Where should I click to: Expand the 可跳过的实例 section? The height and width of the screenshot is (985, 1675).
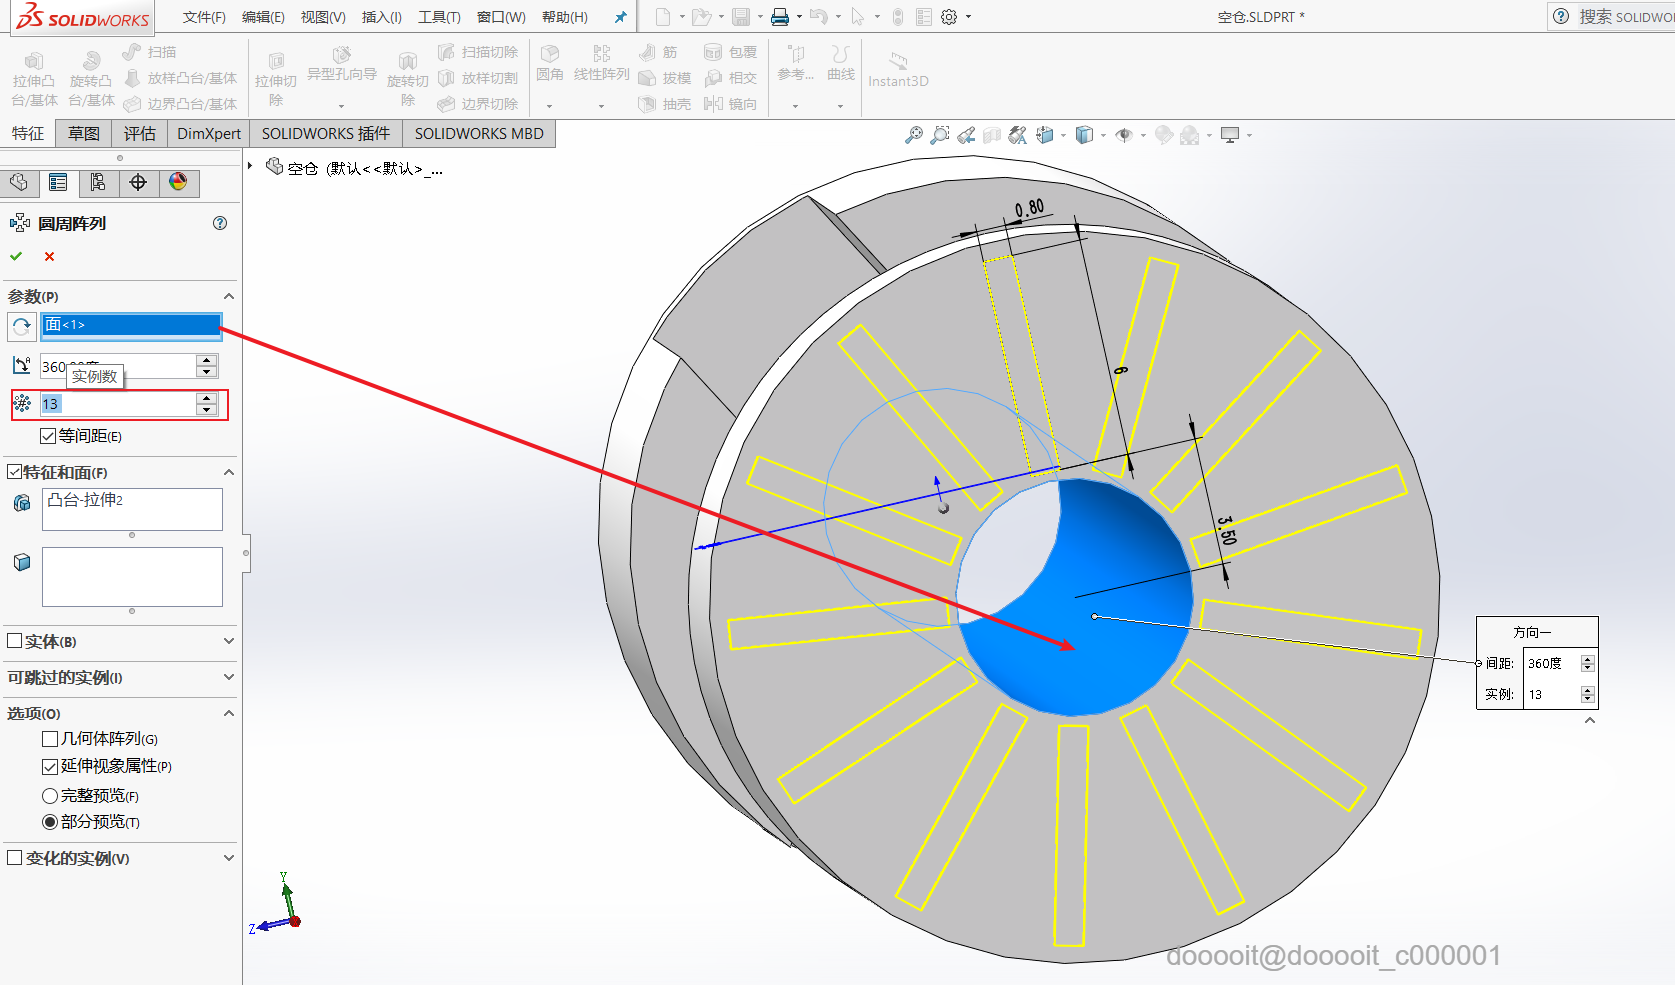pyautogui.click(x=228, y=677)
